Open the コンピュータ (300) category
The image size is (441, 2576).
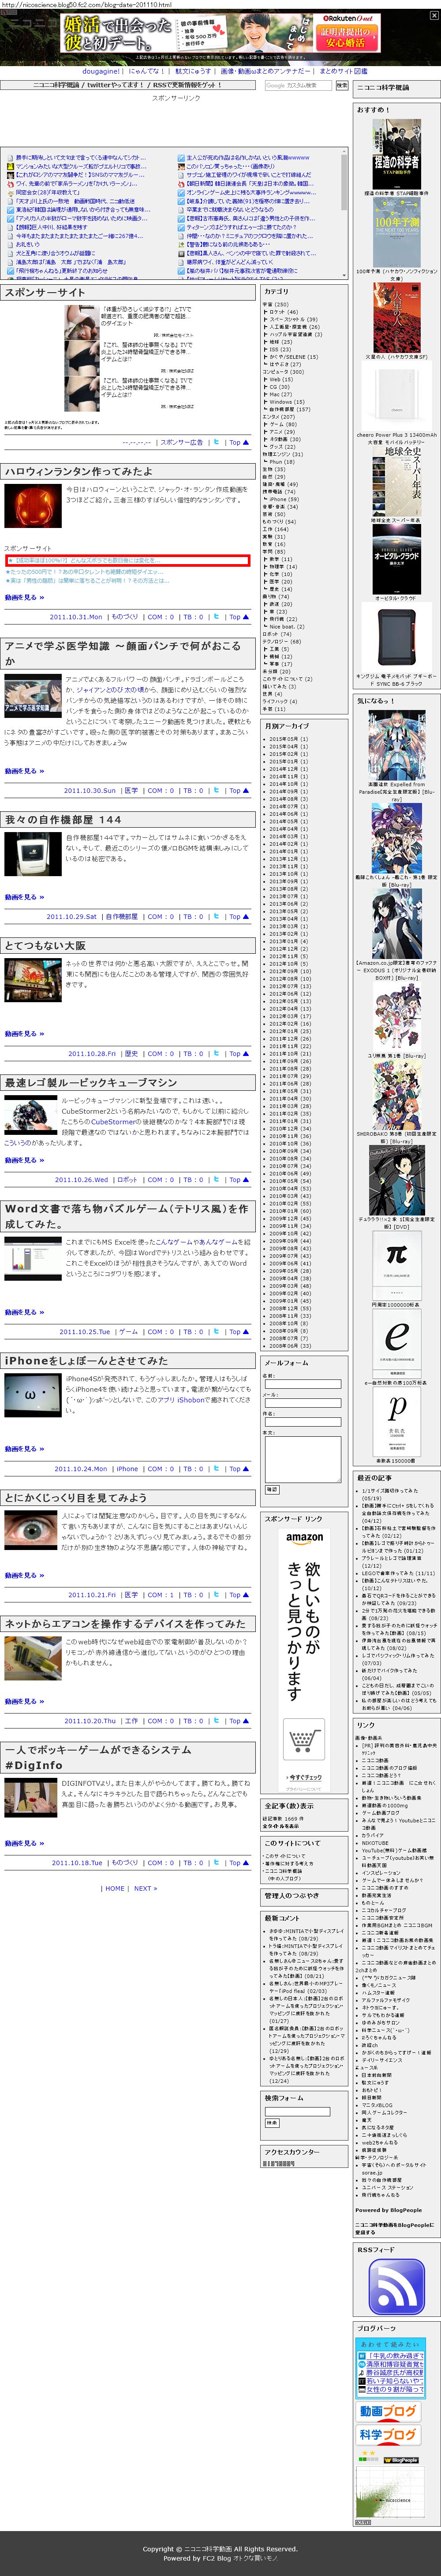coord(284,372)
